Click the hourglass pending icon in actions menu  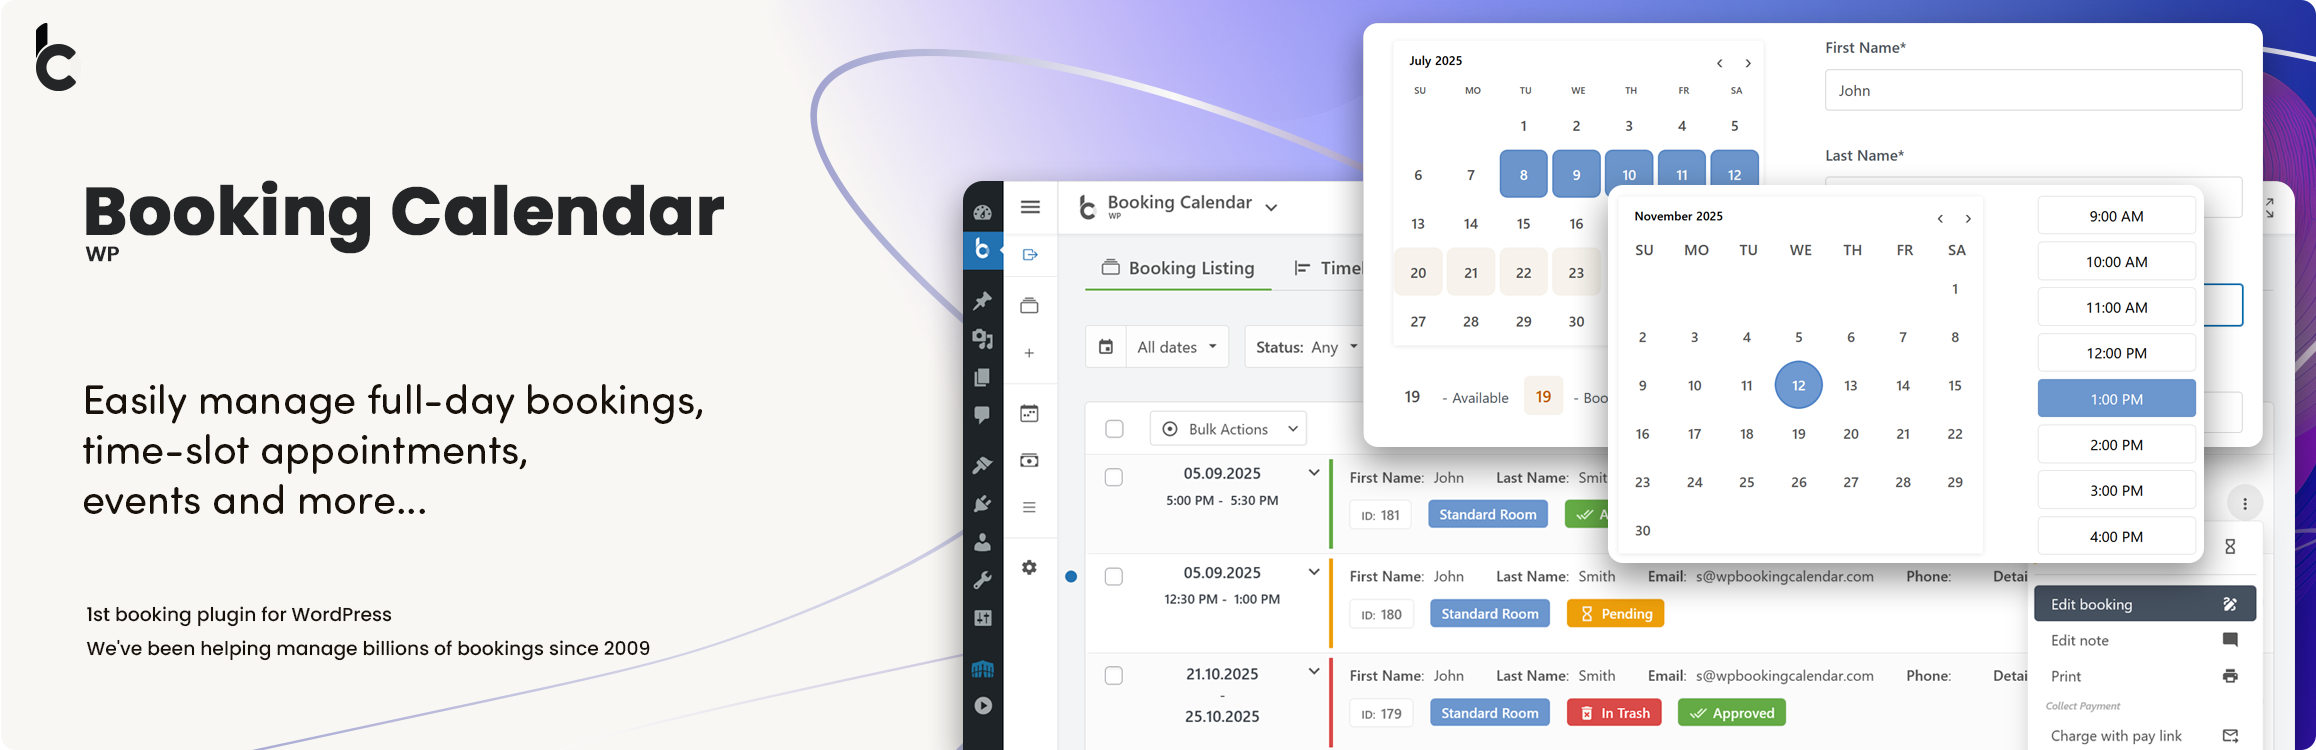(x=2230, y=547)
